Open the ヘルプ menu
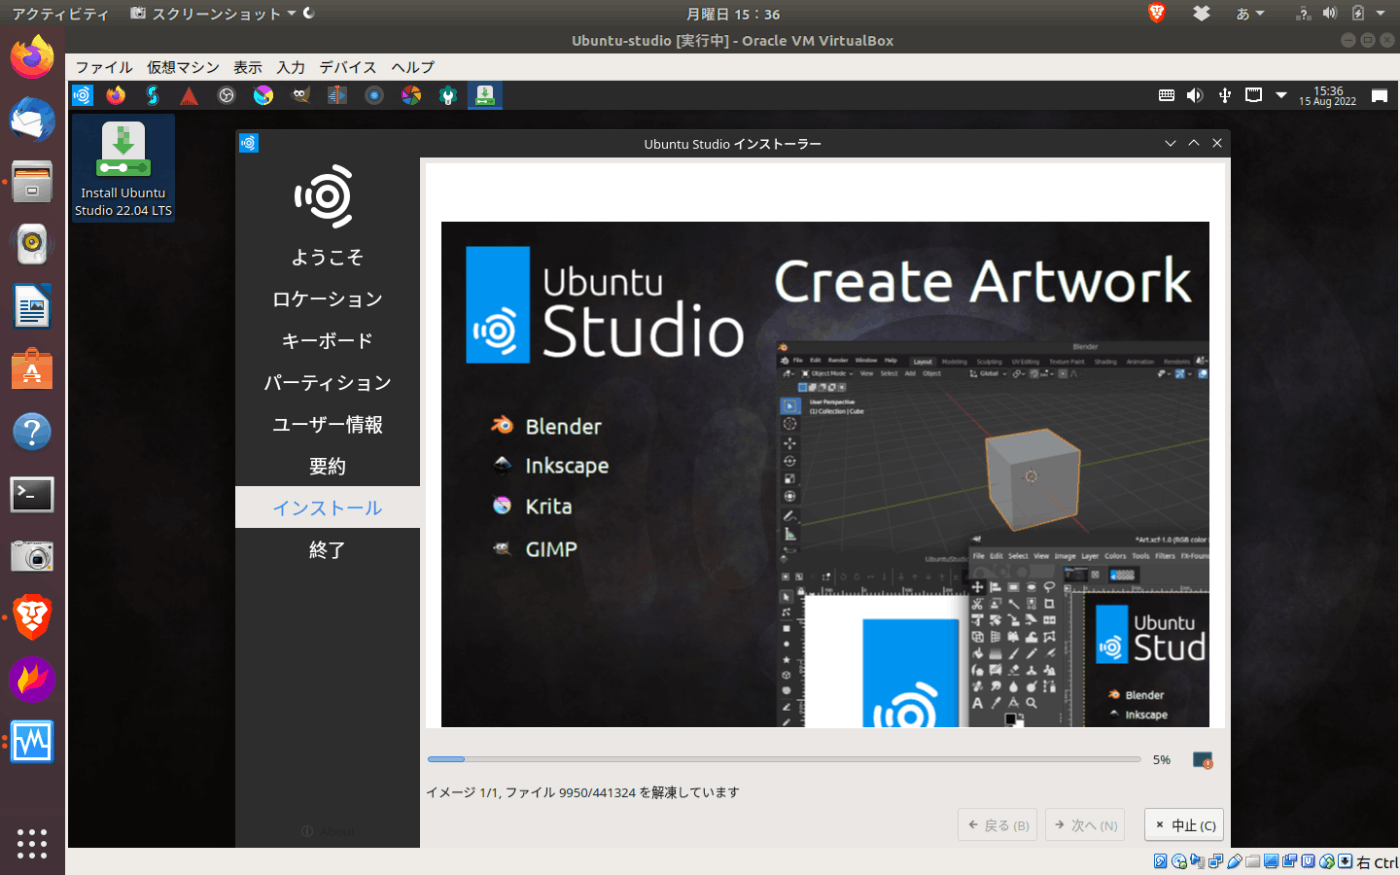This screenshot has height=875, width=1400. click(413, 67)
